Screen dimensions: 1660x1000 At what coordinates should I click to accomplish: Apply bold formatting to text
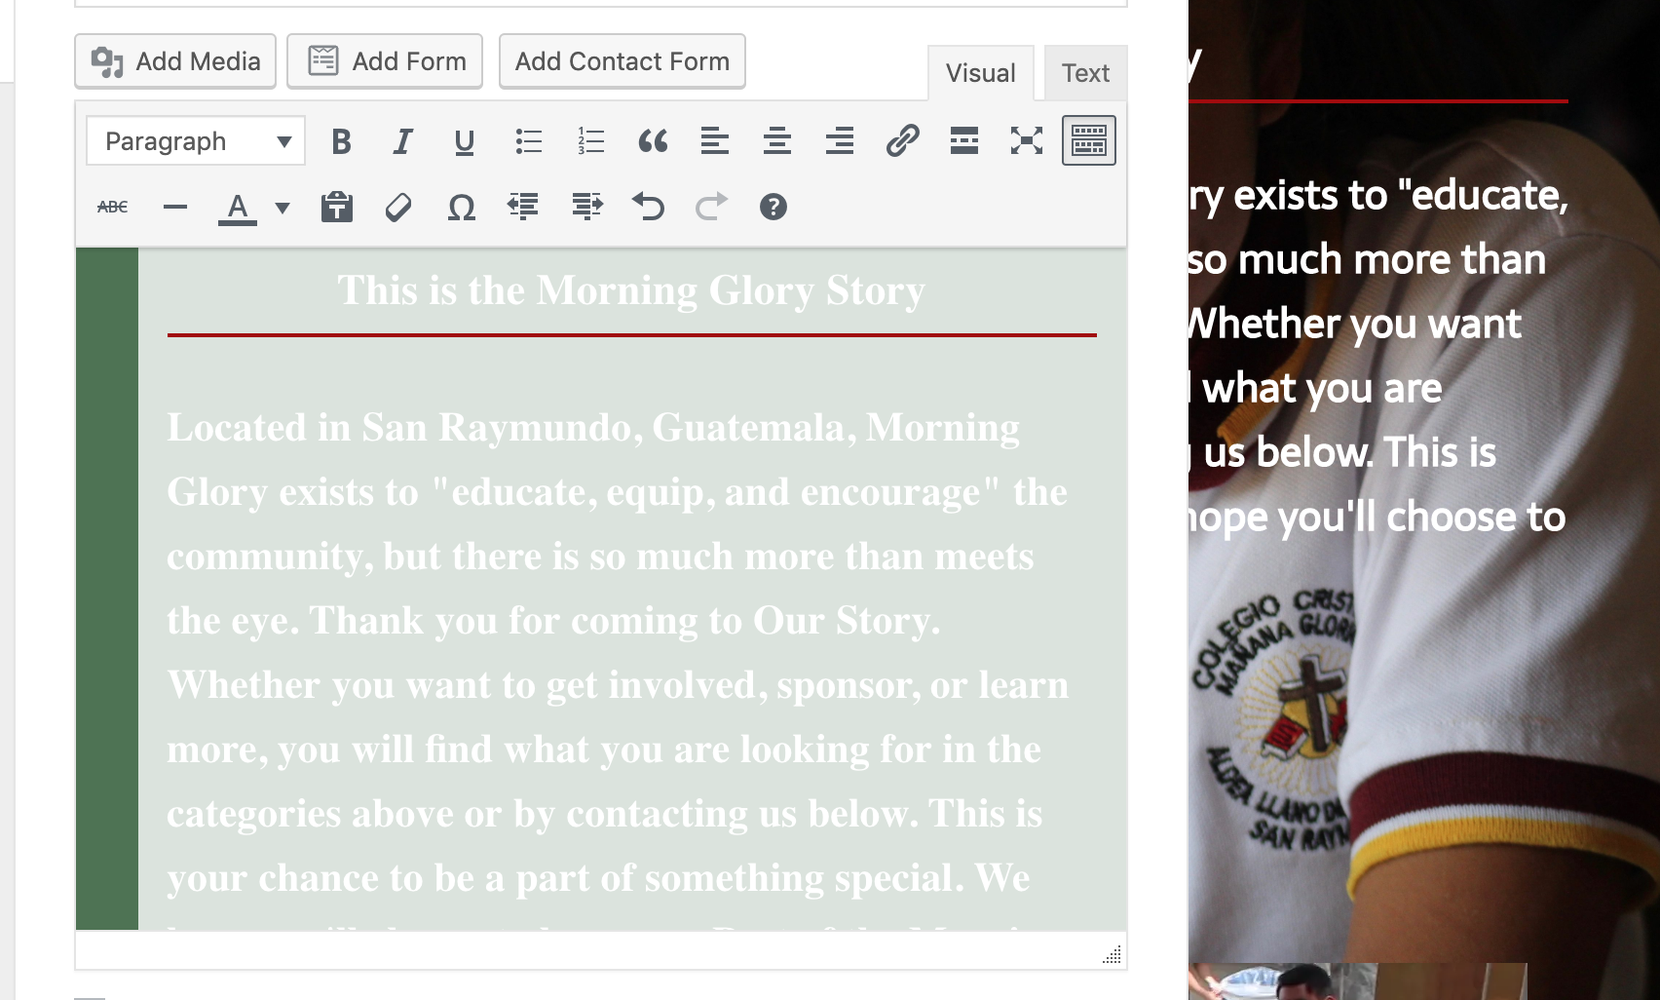(340, 141)
